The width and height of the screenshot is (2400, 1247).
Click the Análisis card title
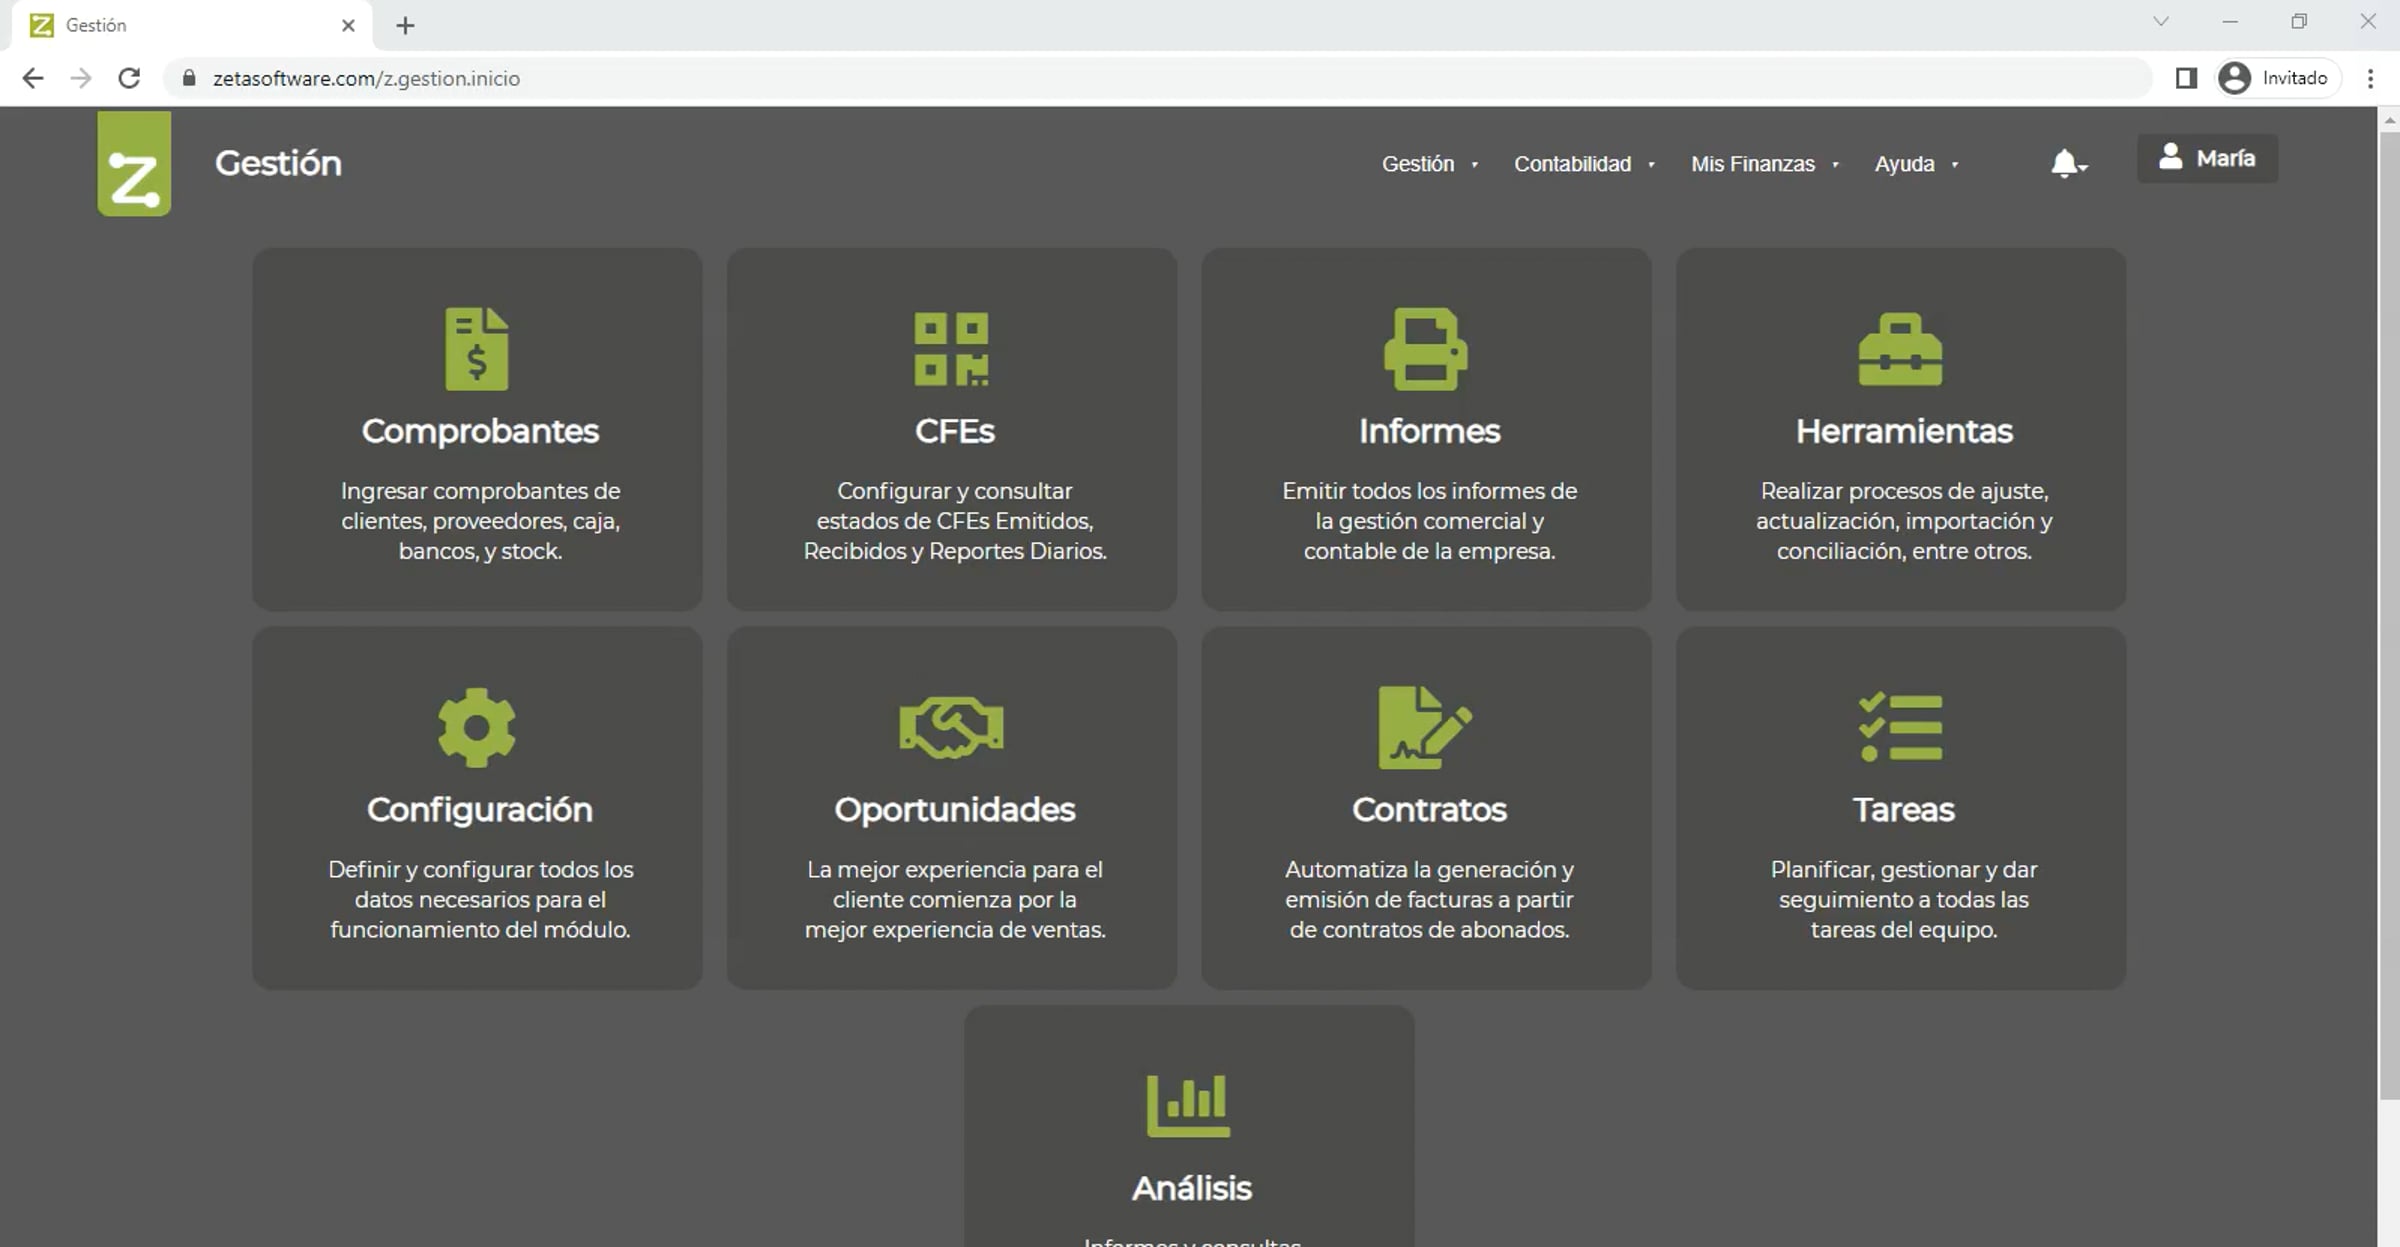point(1191,1188)
